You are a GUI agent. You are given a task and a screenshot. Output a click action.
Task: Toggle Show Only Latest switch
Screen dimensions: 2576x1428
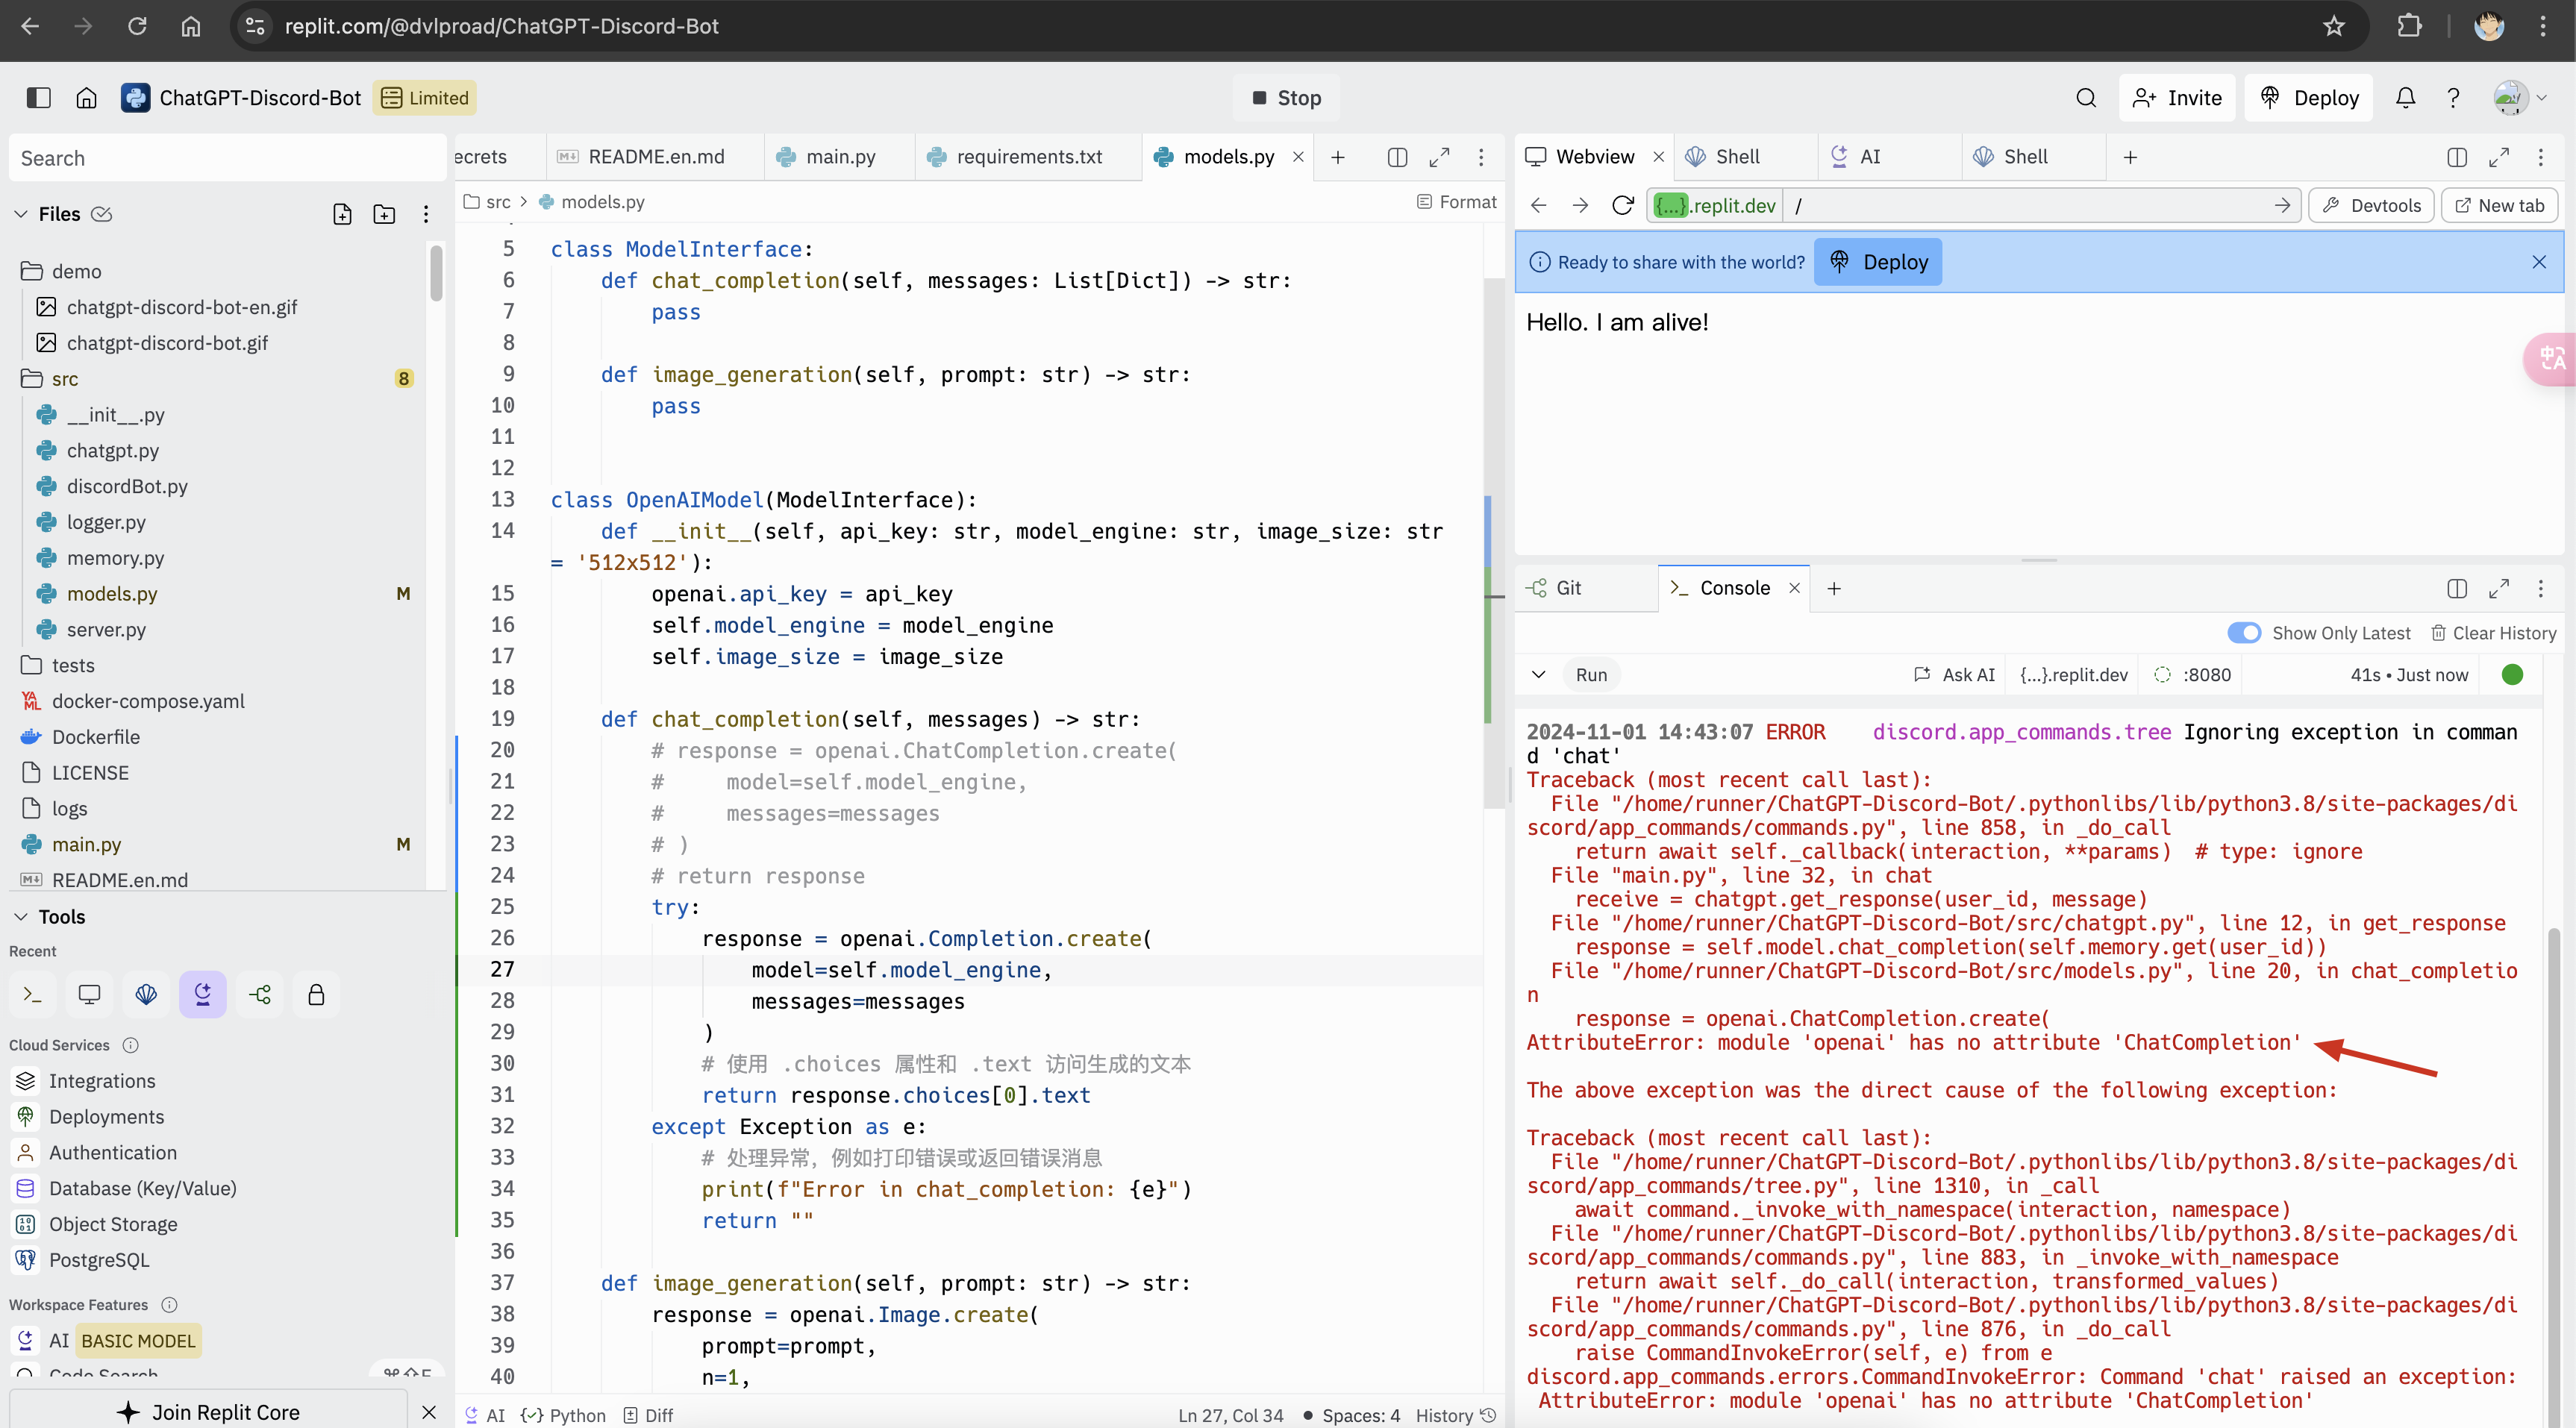2244,633
